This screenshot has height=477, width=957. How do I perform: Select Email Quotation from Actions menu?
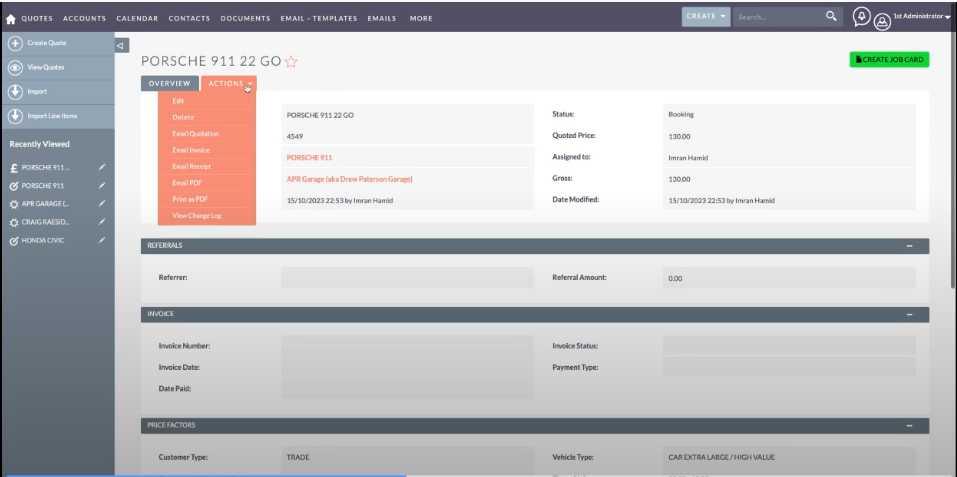[x=195, y=134]
